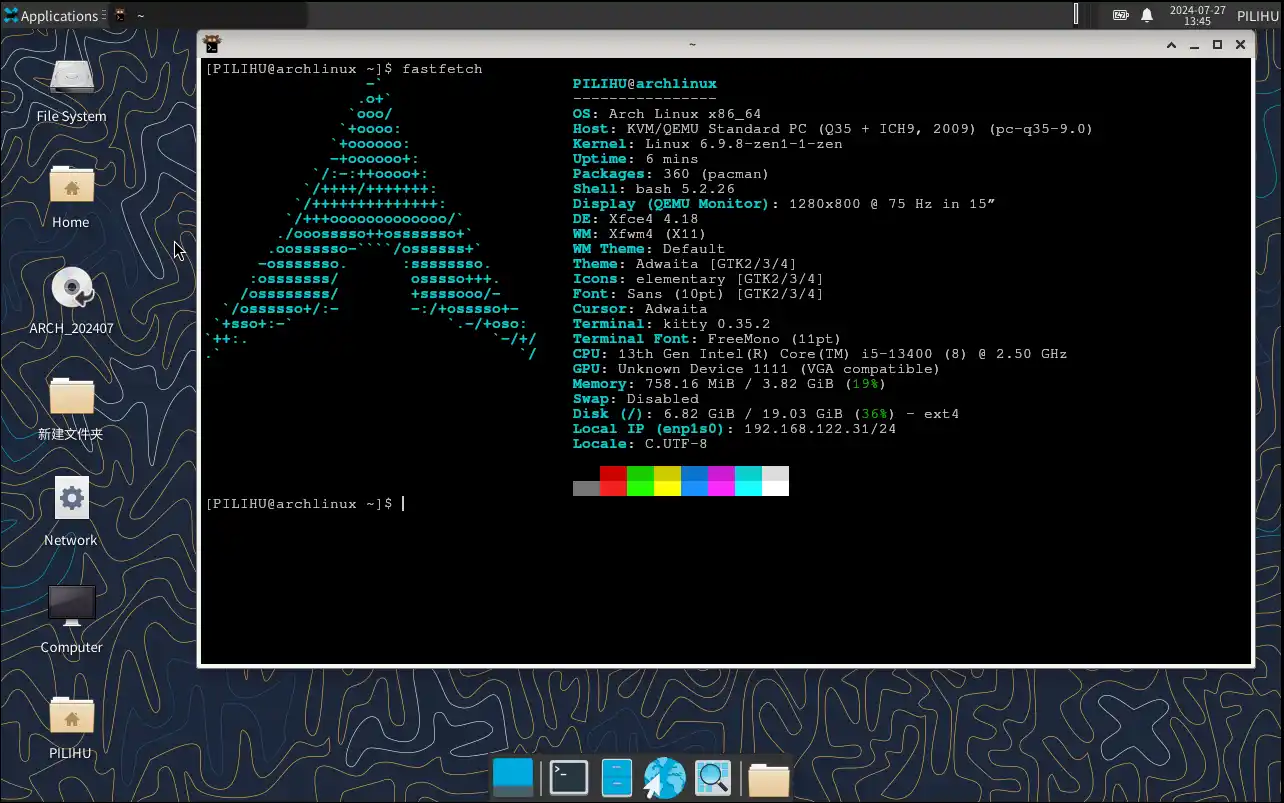1284x803 pixels.
Task: Click the kitty icon in the window titlebar
Action: (x=212, y=44)
